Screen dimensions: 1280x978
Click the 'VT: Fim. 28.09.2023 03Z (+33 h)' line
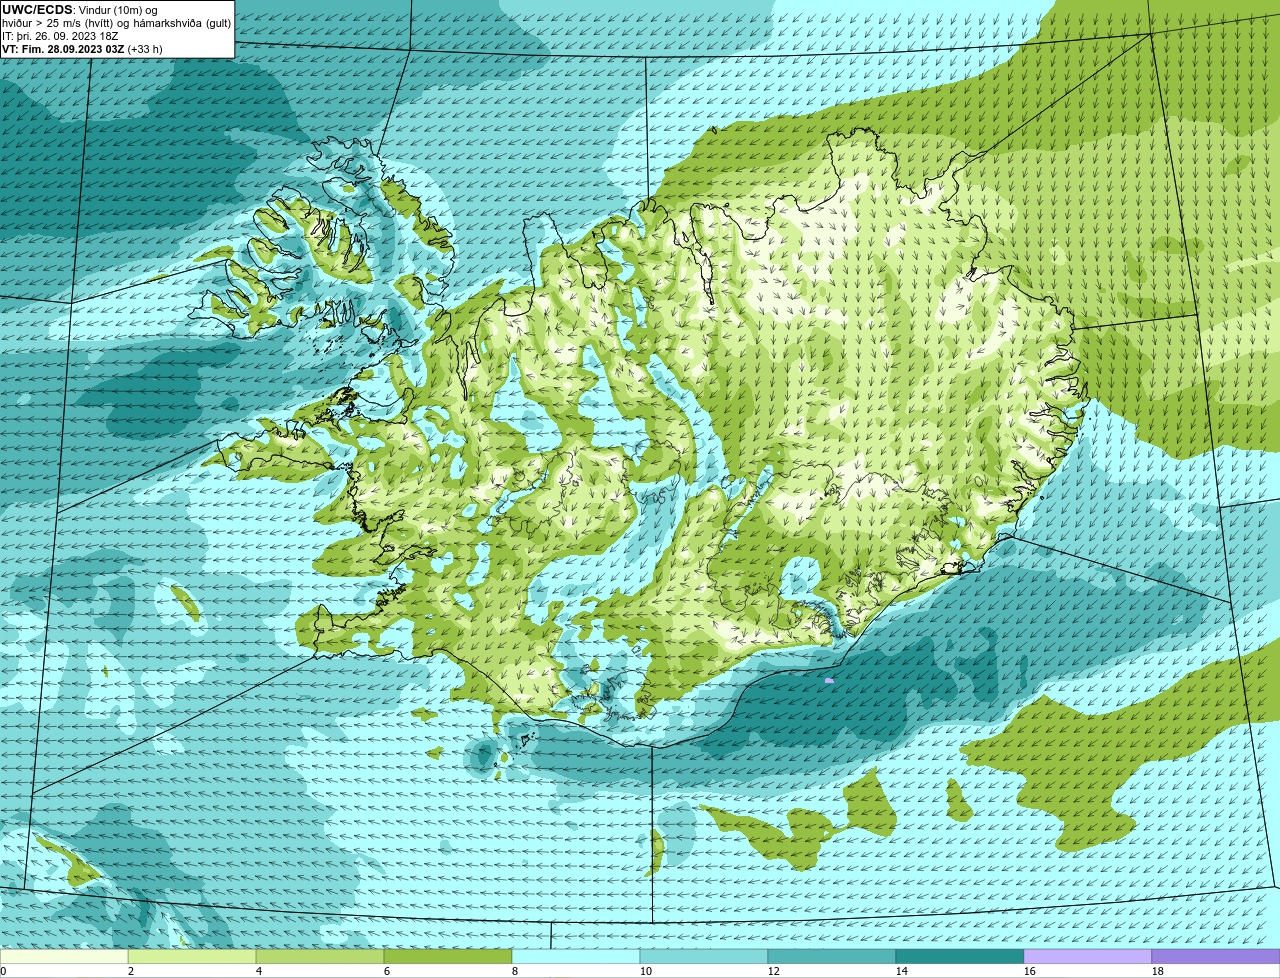82,48
